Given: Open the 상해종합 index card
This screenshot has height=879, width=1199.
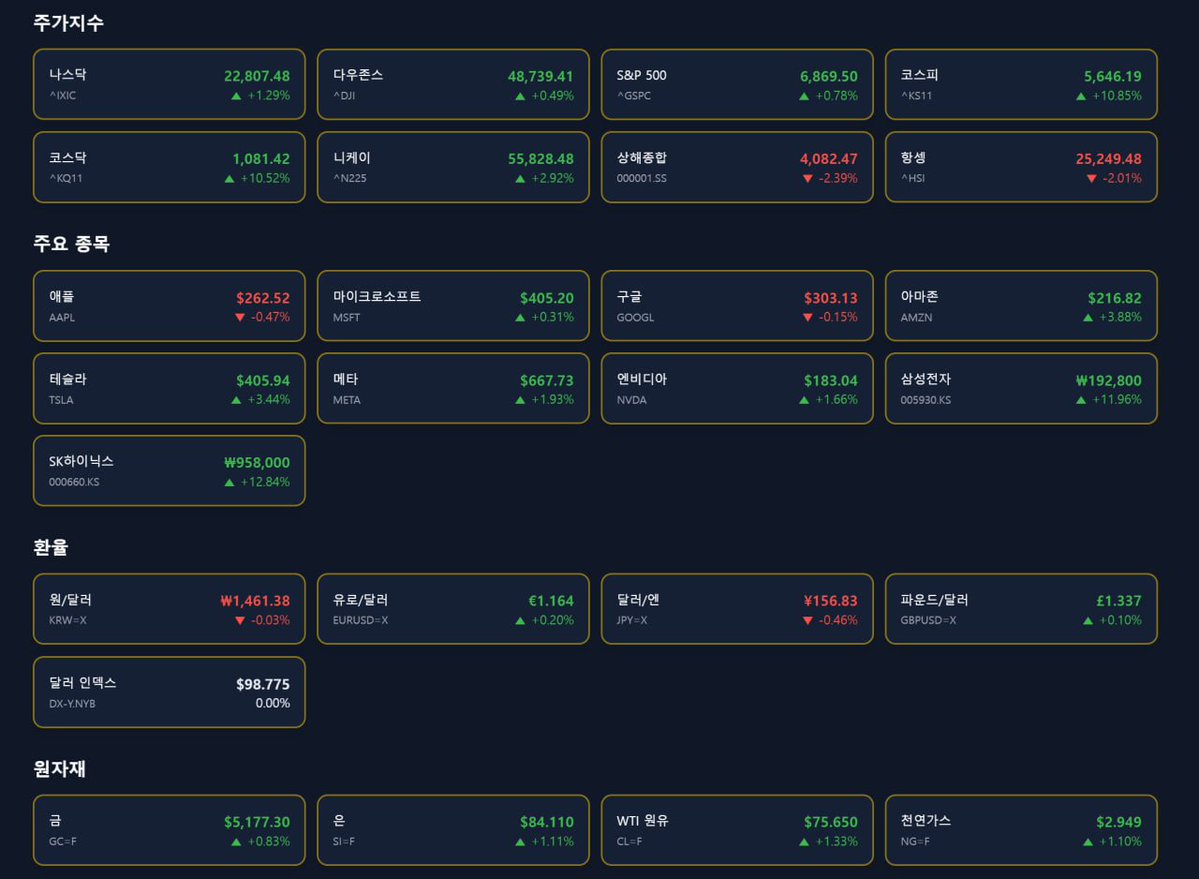Looking at the screenshot, I should 737,167.
